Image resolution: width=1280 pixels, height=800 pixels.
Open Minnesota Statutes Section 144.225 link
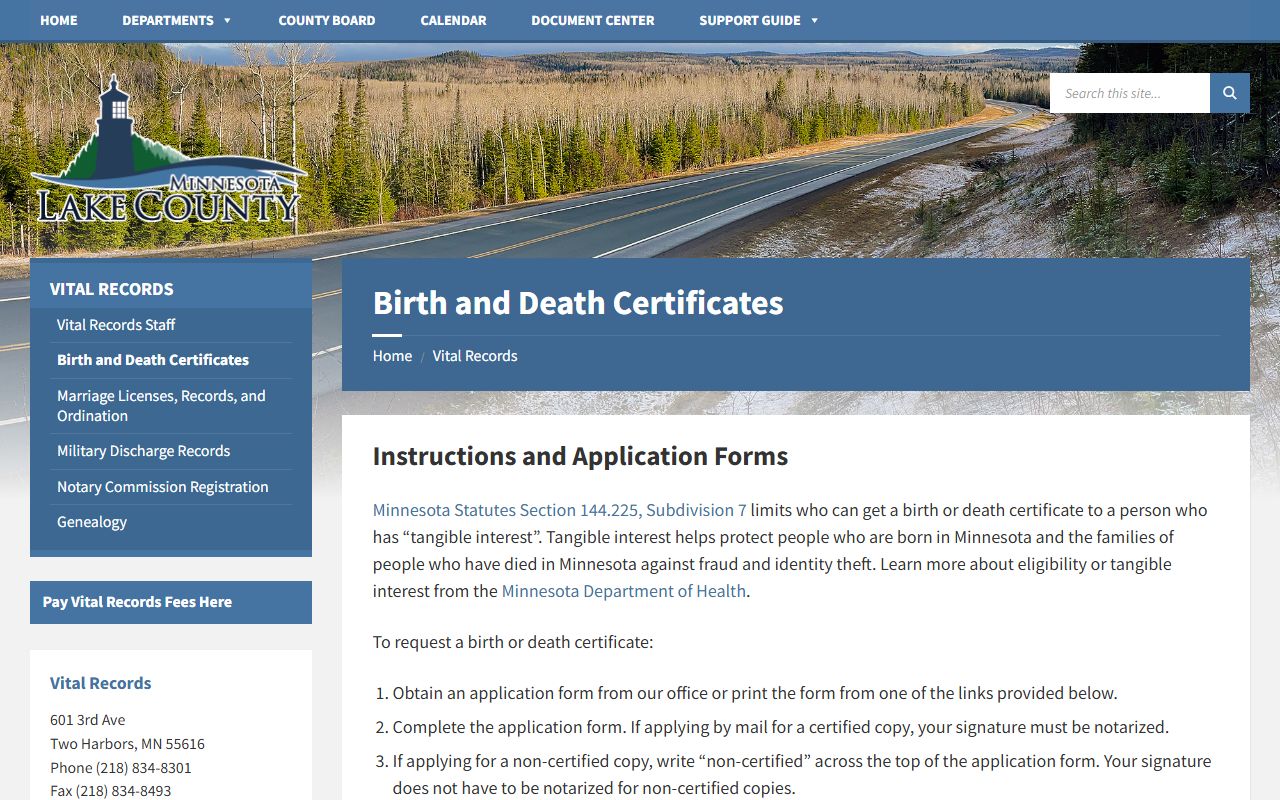pos(560,510)
